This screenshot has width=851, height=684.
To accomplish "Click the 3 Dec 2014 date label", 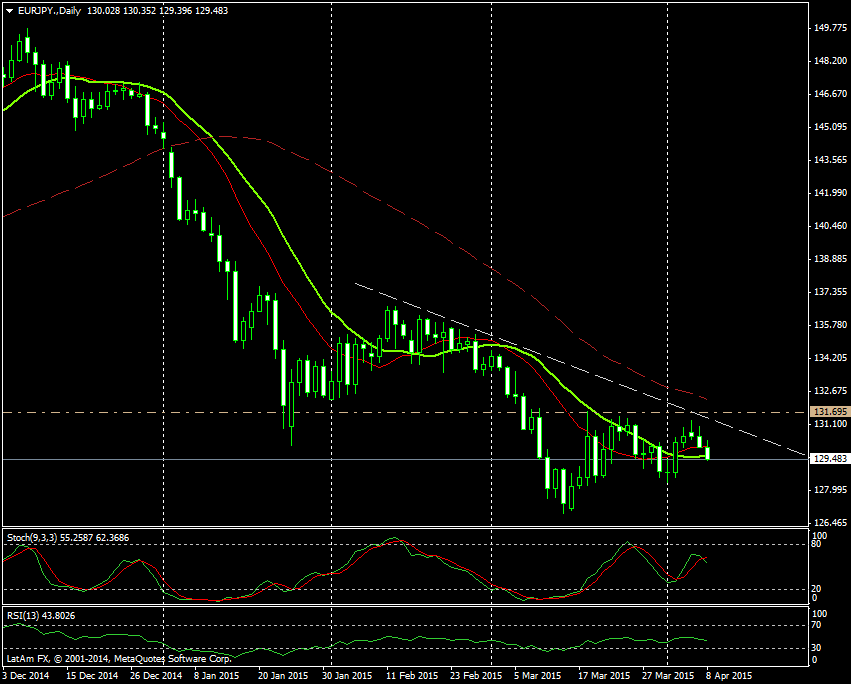I will 24,675.
